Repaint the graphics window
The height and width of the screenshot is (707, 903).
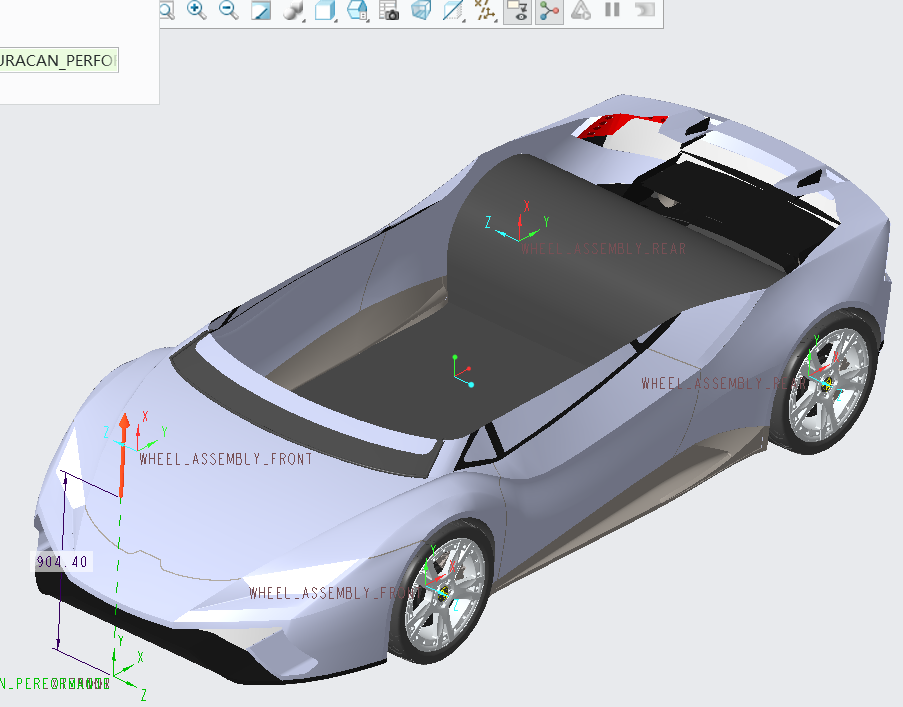tap(261, 10)
